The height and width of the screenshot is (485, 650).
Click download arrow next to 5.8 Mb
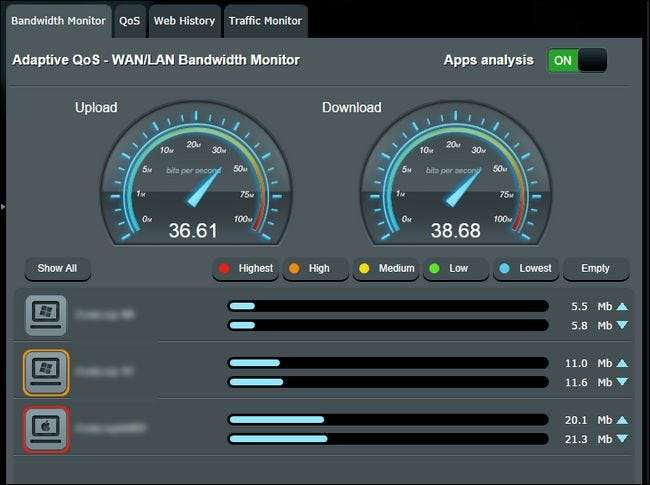622,325
